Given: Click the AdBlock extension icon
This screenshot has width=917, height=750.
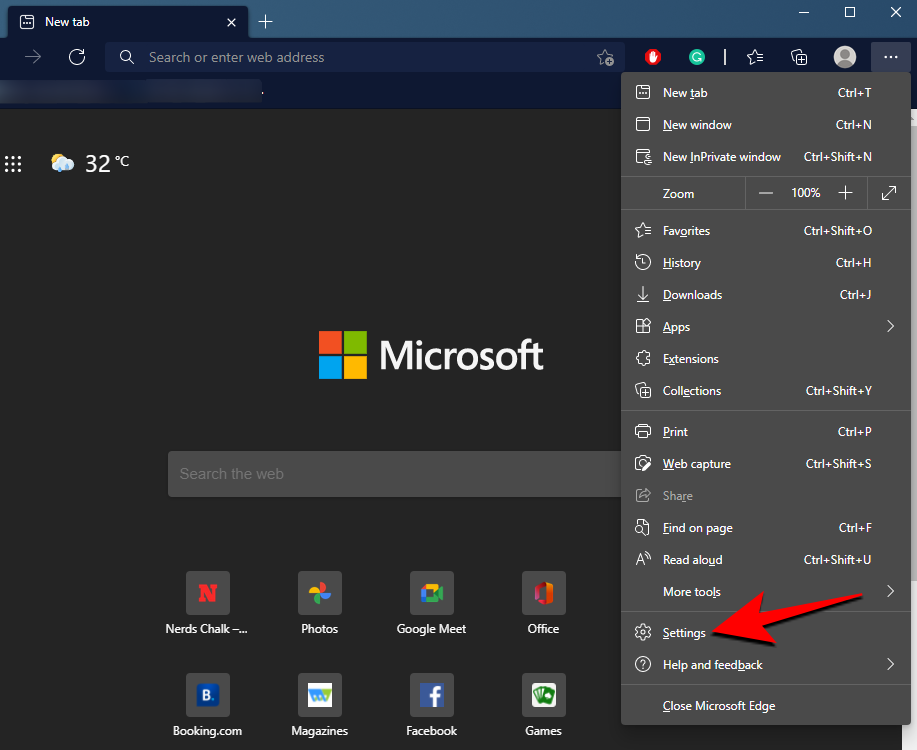Looking at the screenshot, I should coord(652,57).
